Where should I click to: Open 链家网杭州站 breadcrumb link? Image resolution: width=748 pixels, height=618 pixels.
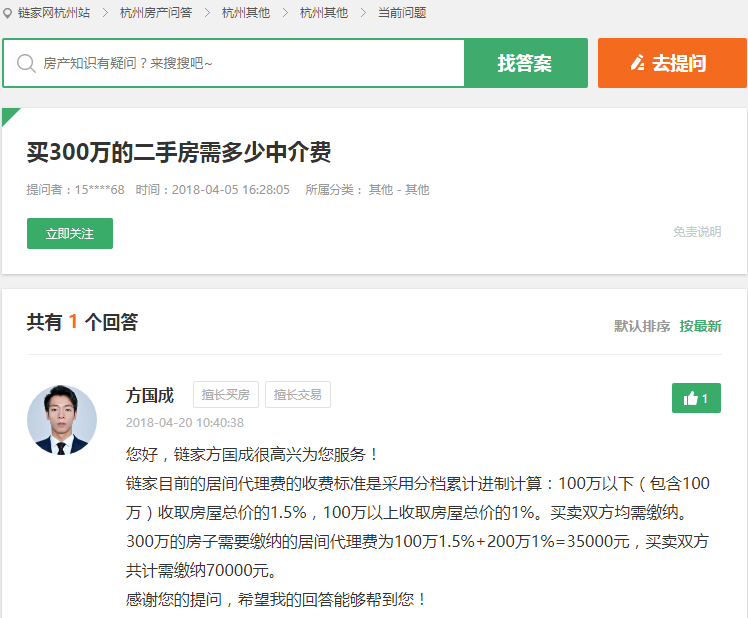point(54,13)
